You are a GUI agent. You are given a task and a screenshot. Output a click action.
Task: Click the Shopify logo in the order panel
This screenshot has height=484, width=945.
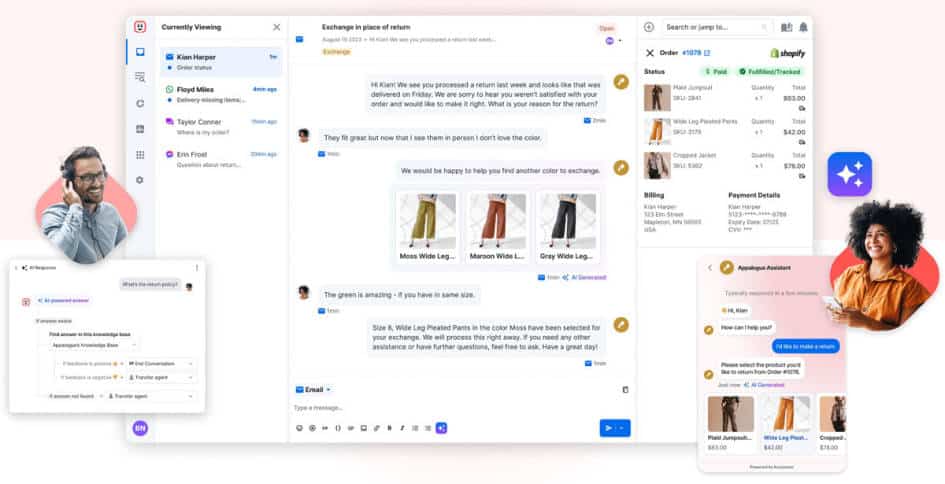pyautogui.click(x=787, y=53)
